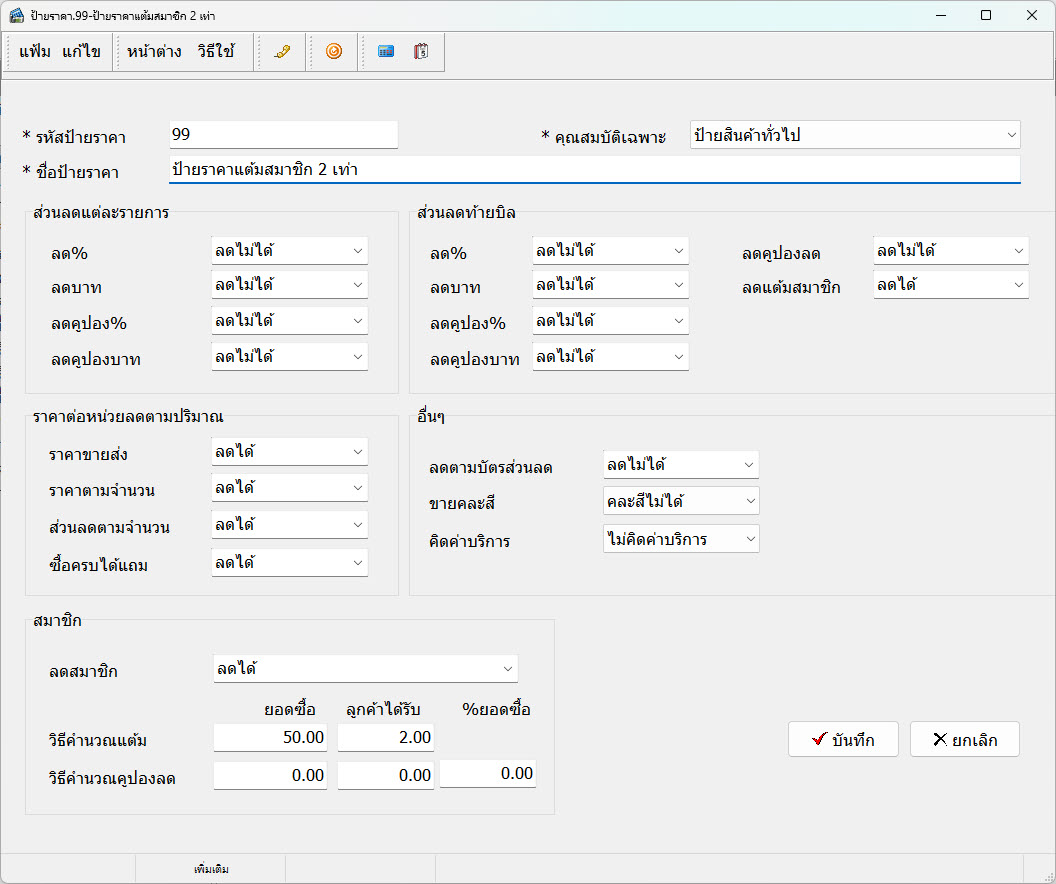Click the บันทึก save button

pyautogui.click(x=843, y=740)
